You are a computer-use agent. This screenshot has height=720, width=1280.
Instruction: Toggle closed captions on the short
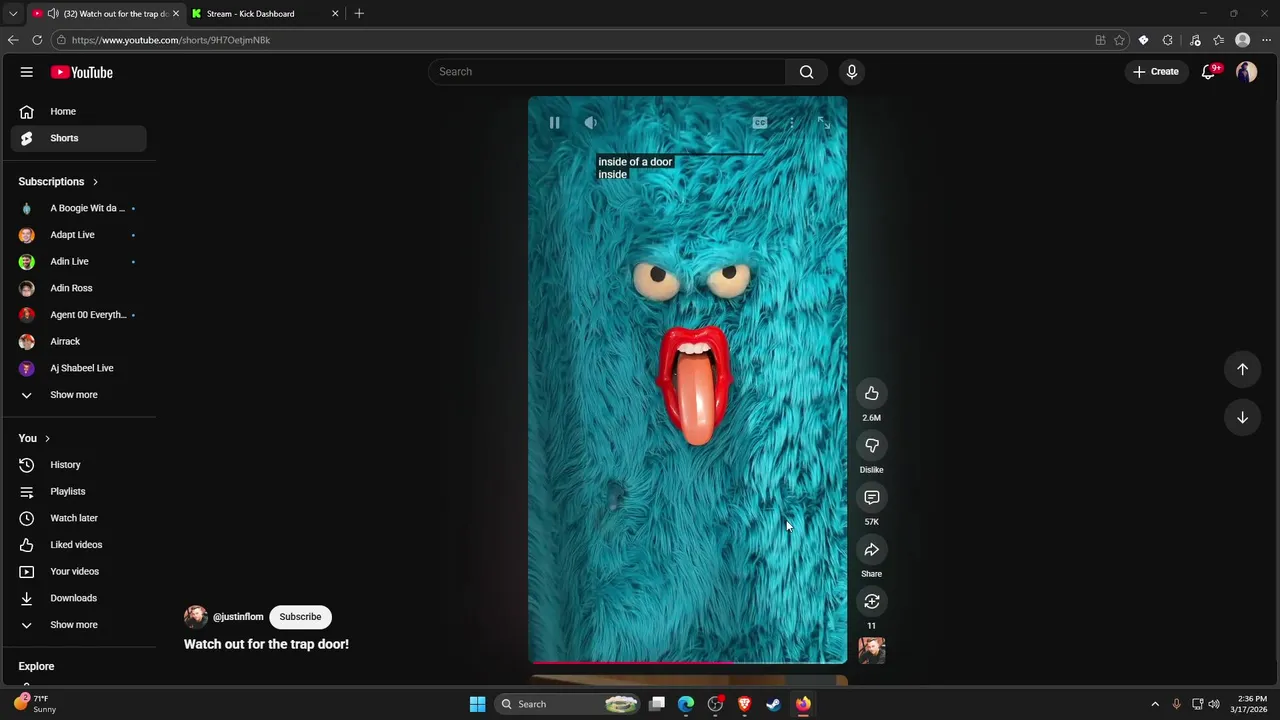click(x=760, y=122)
